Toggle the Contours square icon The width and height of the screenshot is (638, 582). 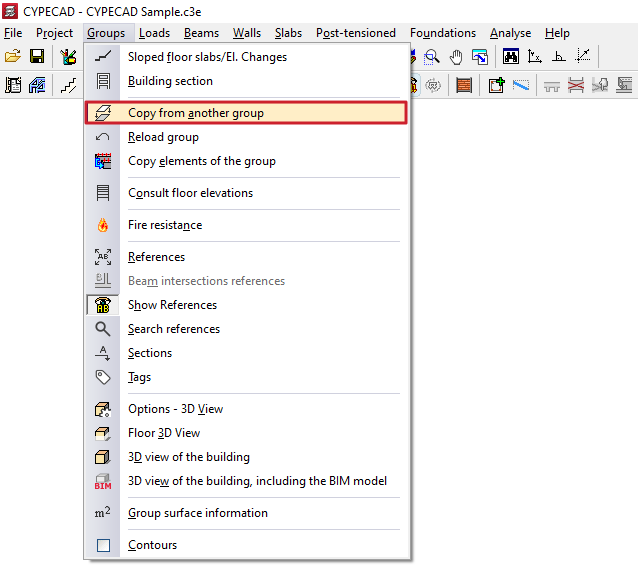click(x=103, y=545)
